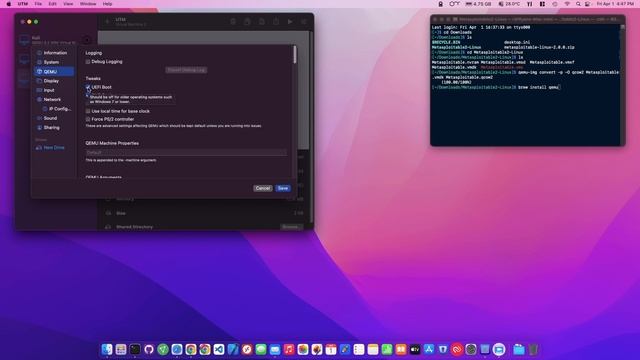Open the Trash in the Dock

(x=533, y=349)
